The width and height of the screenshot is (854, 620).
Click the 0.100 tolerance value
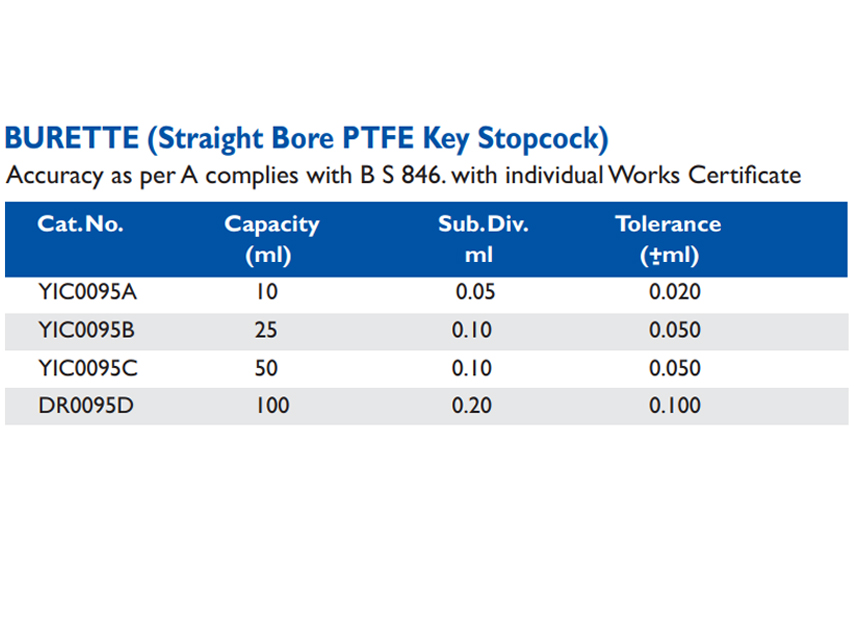click(x=675, y=406)
